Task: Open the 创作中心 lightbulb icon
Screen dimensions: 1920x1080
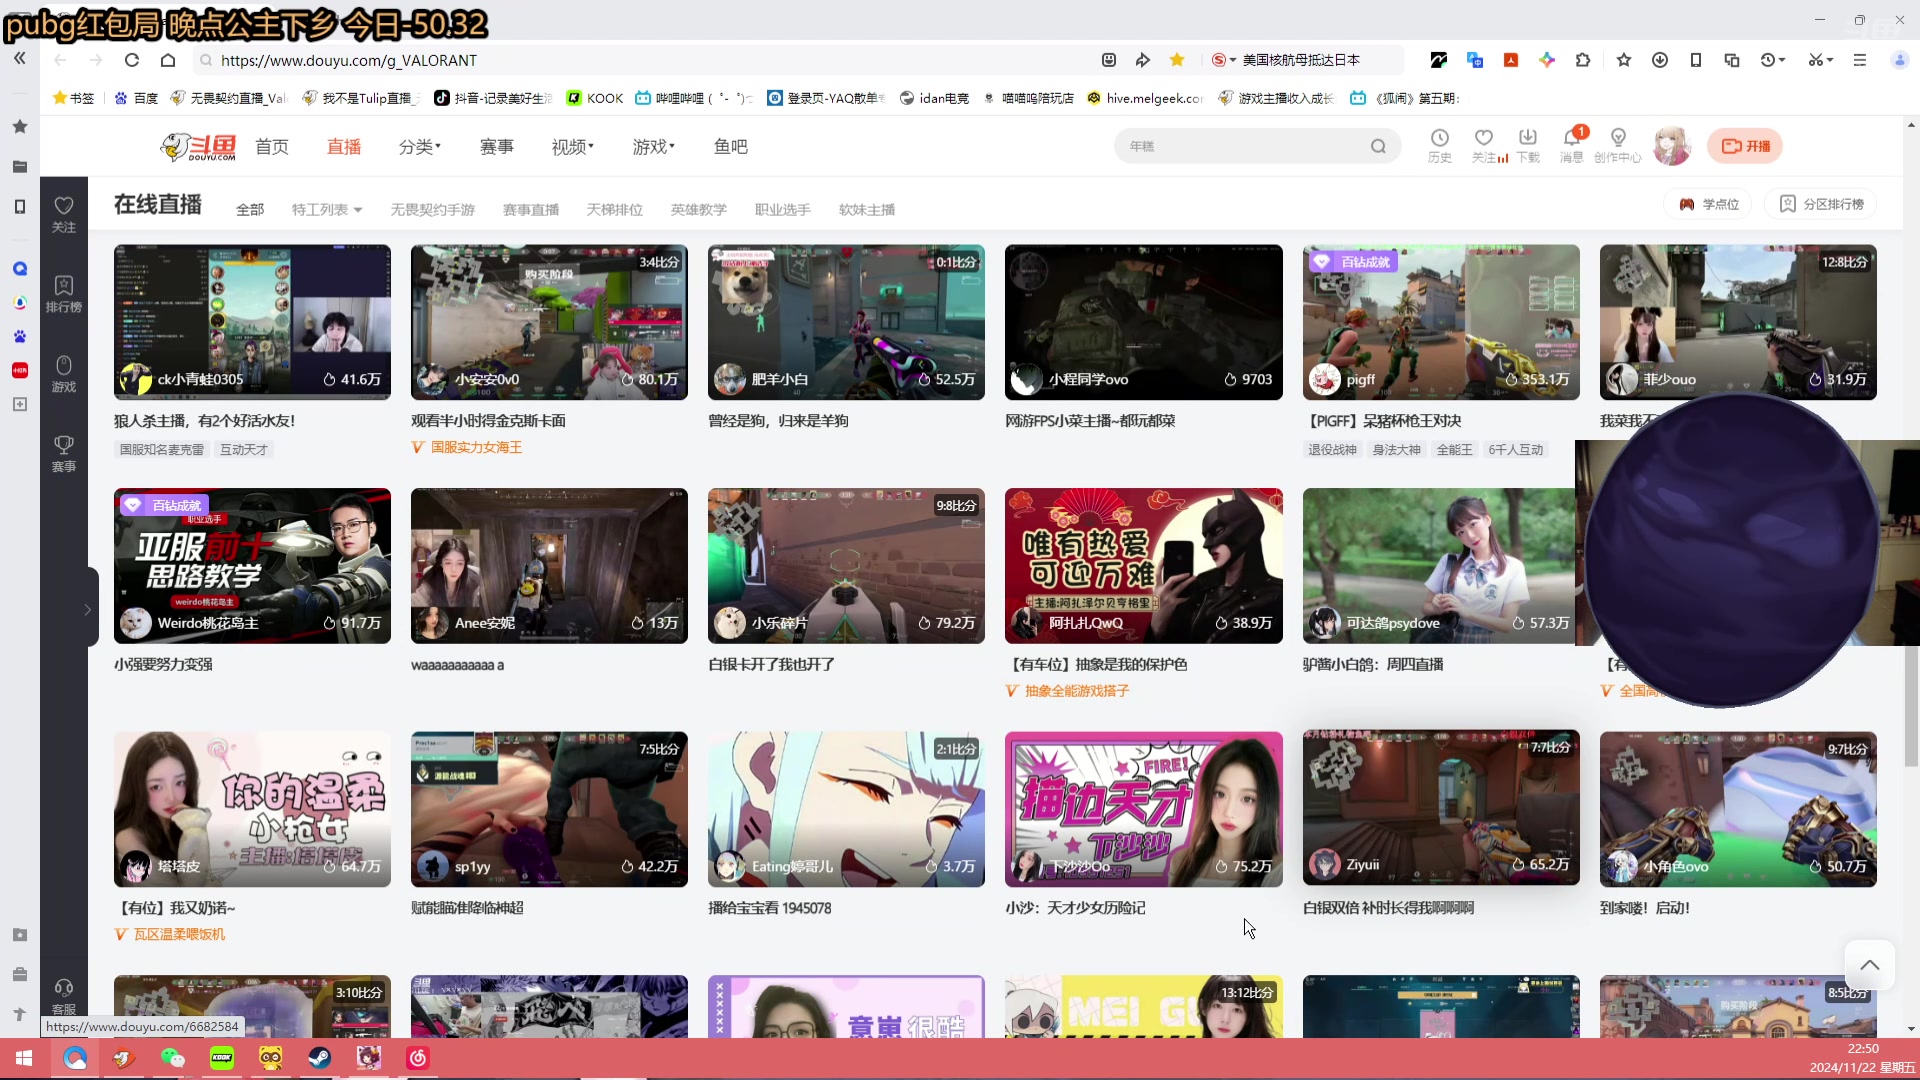Action: click(1618, 145)
